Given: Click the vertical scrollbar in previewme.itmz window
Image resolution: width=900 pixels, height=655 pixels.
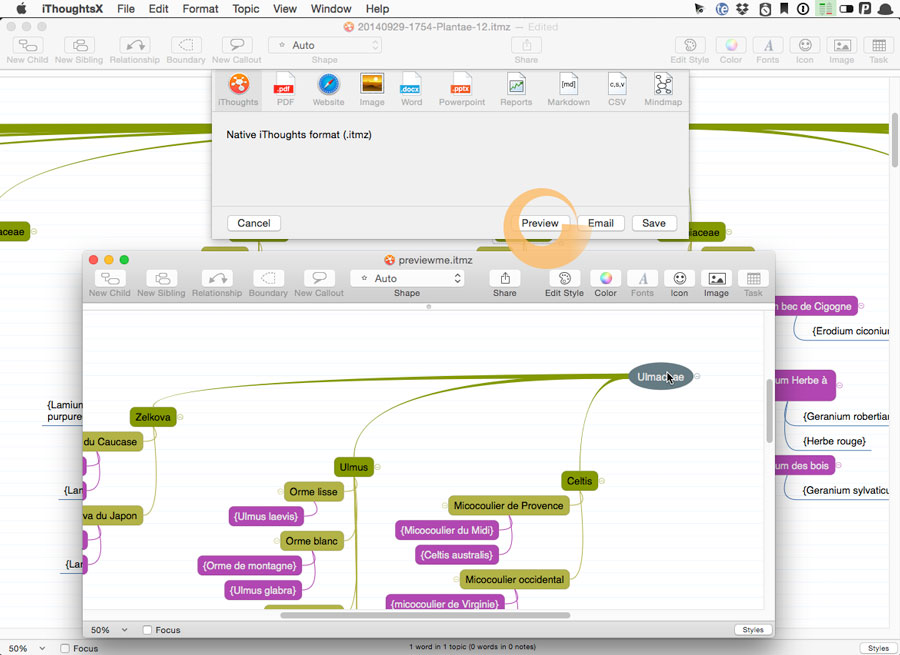Looking at the screenshot, I should (770, 411).
